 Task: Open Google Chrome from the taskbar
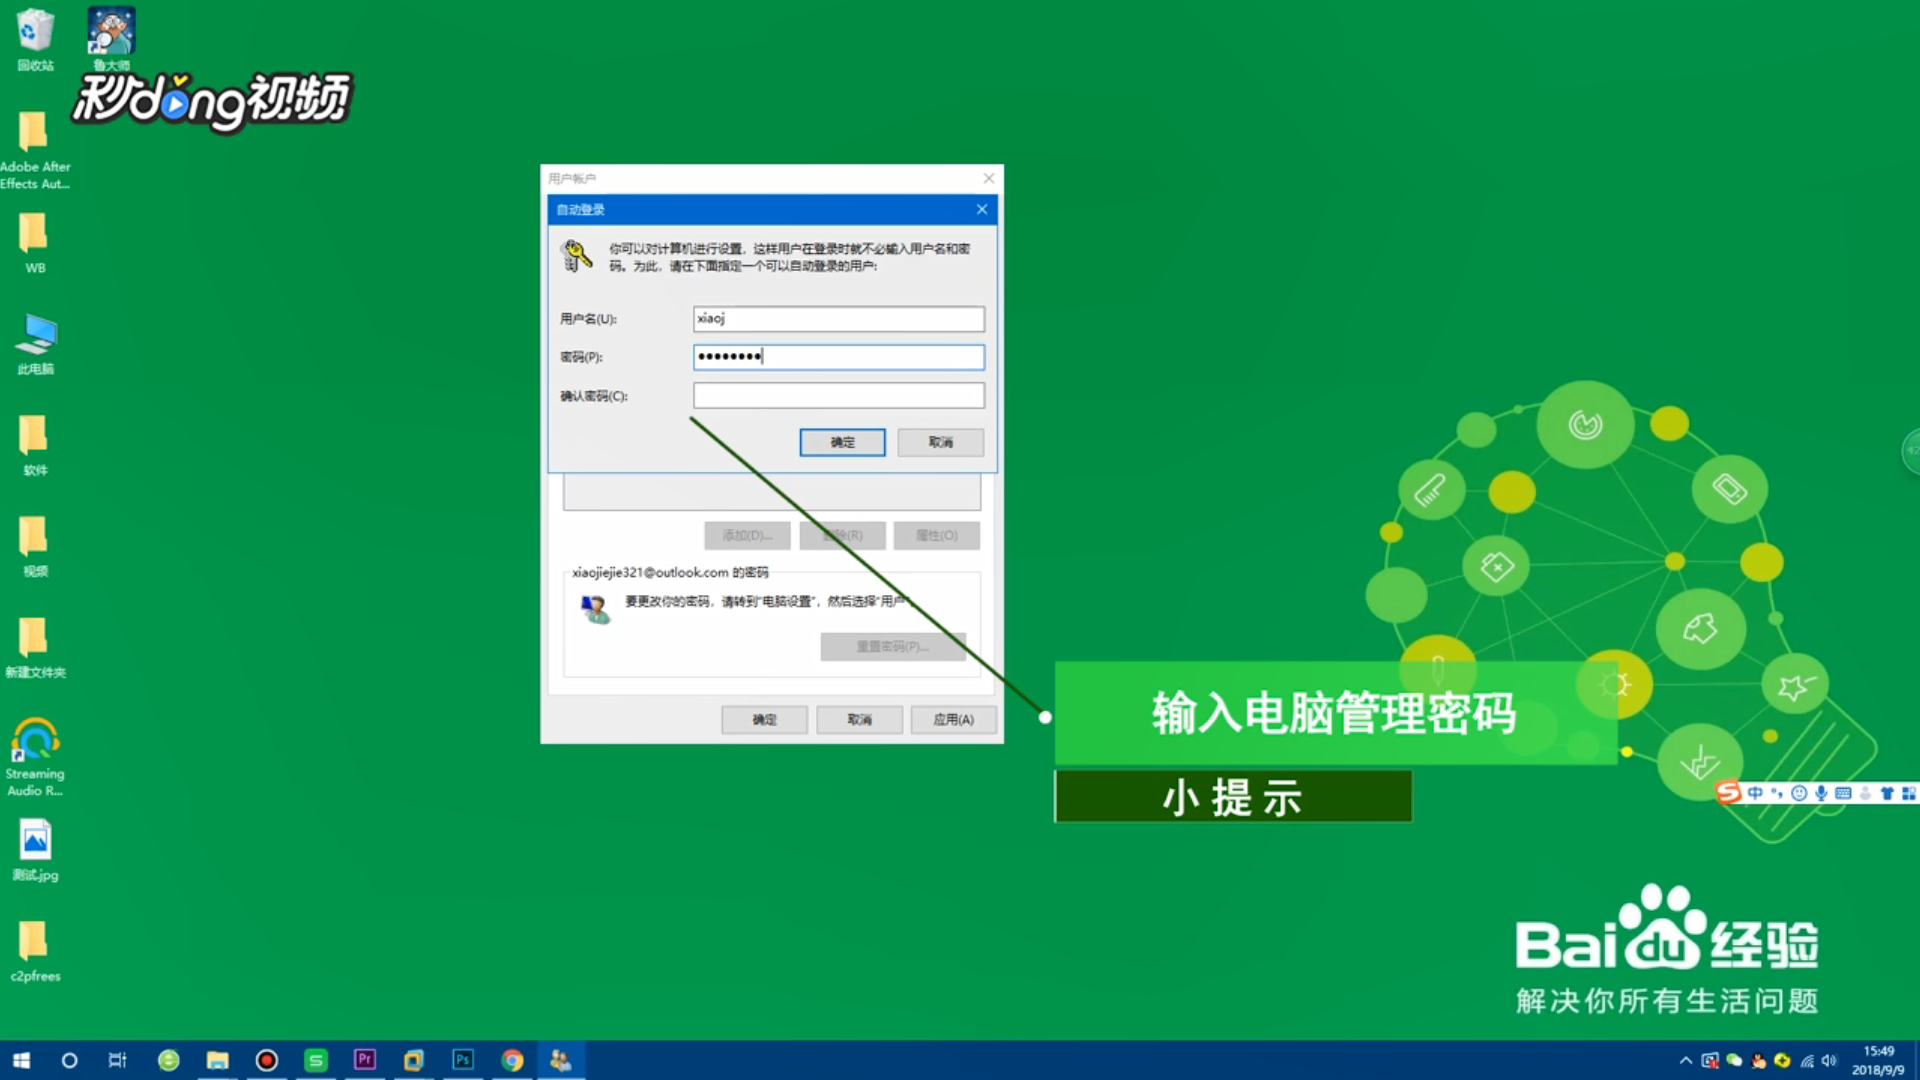(512, 1059)
